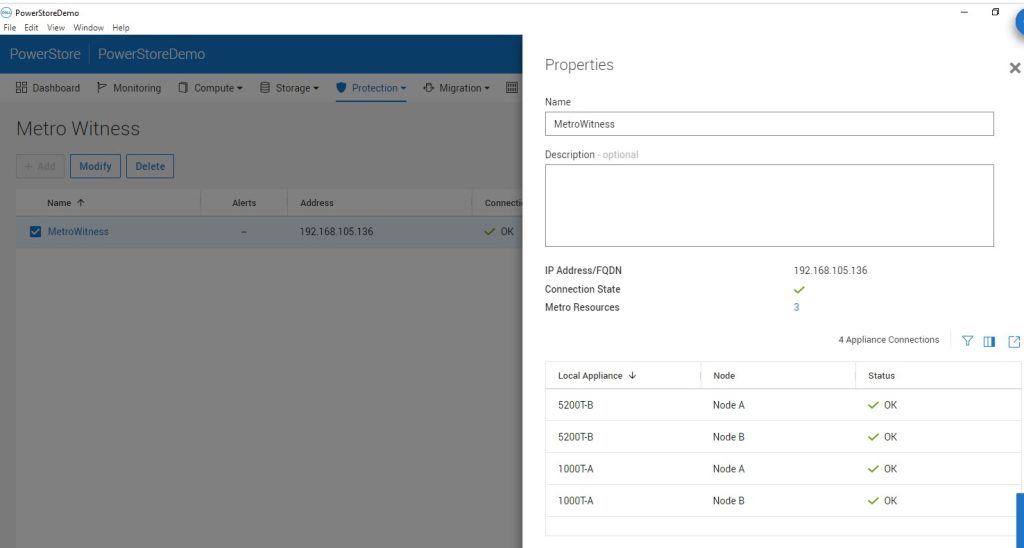Click the filter icon above appliance table
The image size is (1024, 548).
[967, 341]
